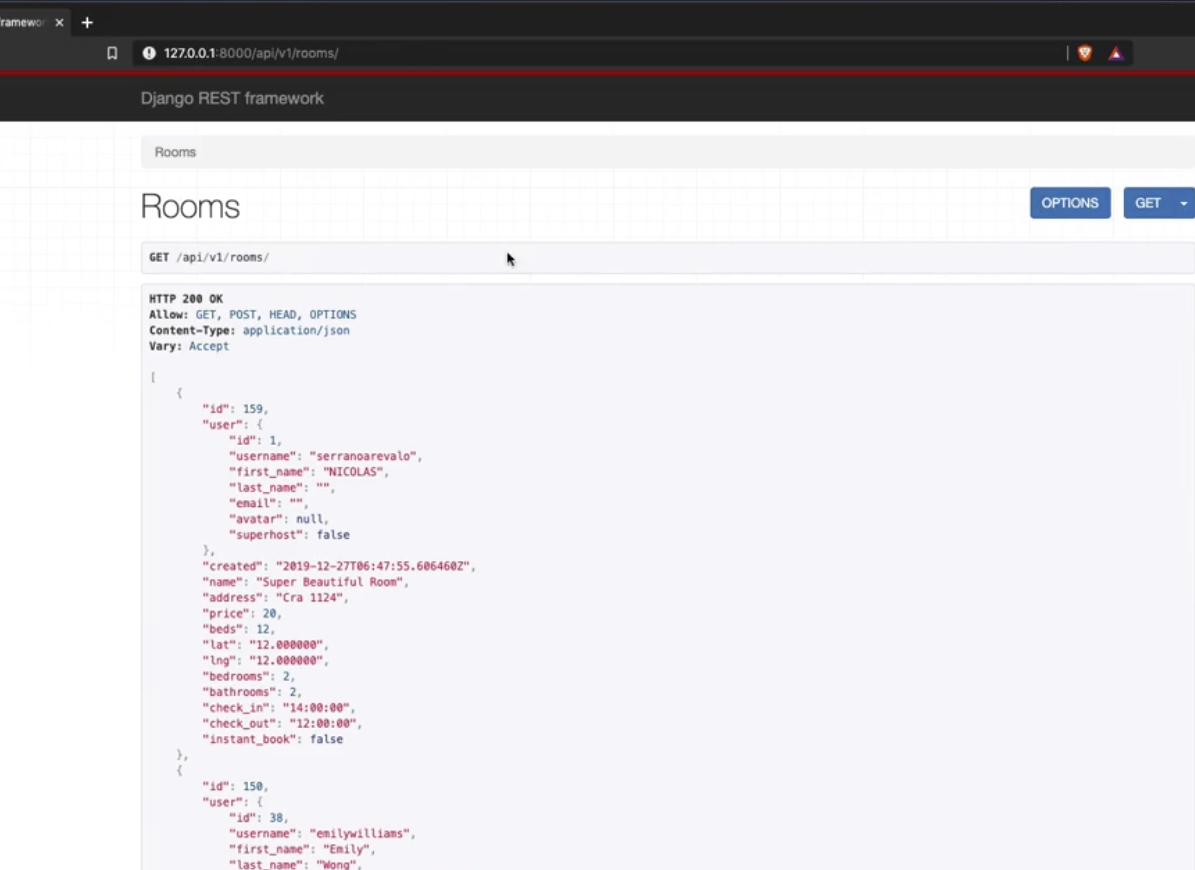Click the X on the current browser tab
This screenshot has width=1195, height=870.
click(x=57, y=21)
